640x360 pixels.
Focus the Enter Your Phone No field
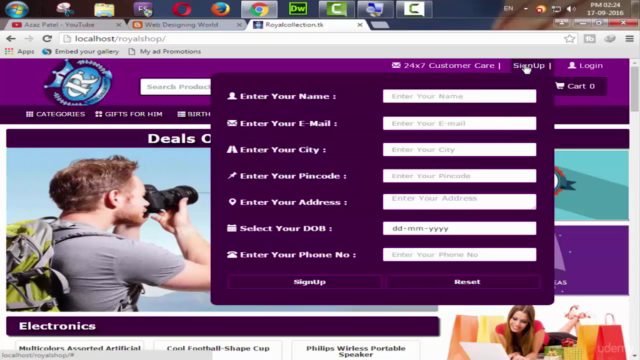click(x=459, y=255)
